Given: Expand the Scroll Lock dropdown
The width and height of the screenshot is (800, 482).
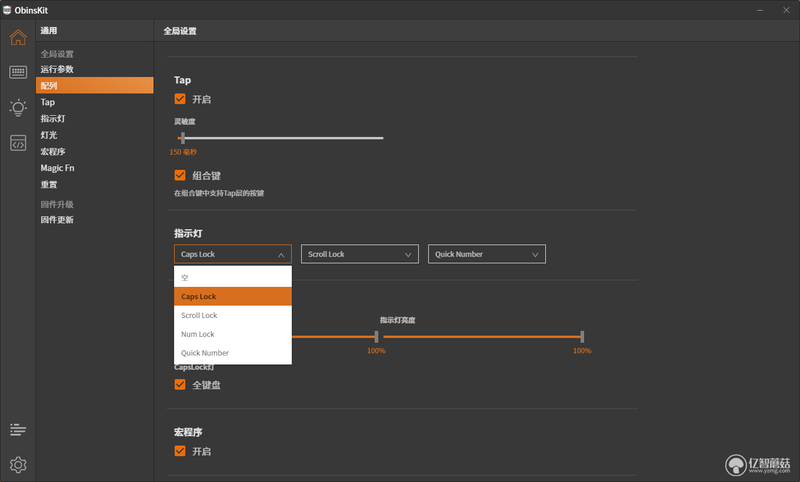Looking at the screenshot, I should (x=360, y=254).
